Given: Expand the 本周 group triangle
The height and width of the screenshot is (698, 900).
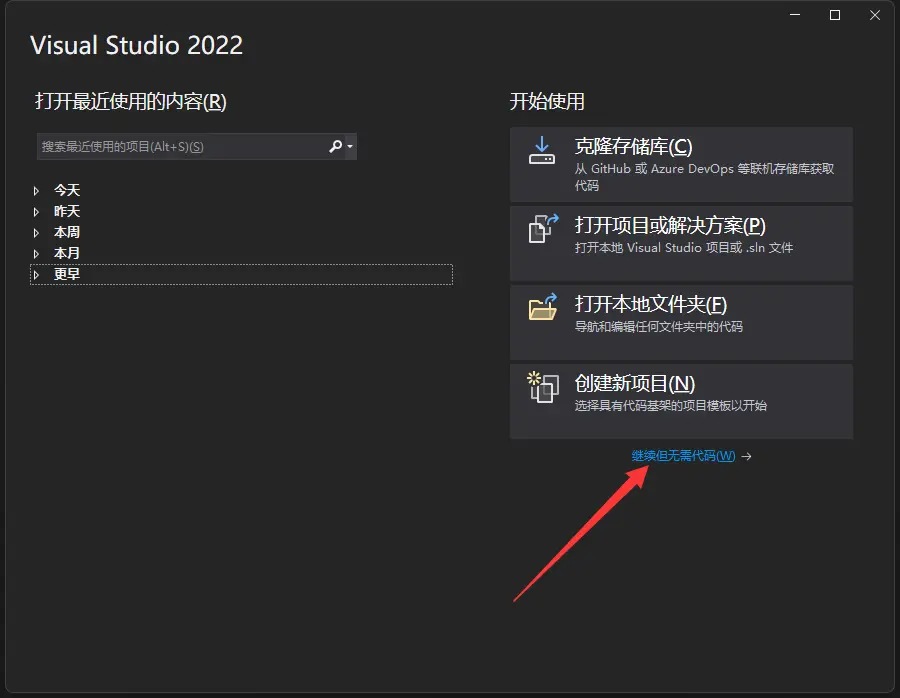Looking at the screenshot, I should click(x=36, y=232).
